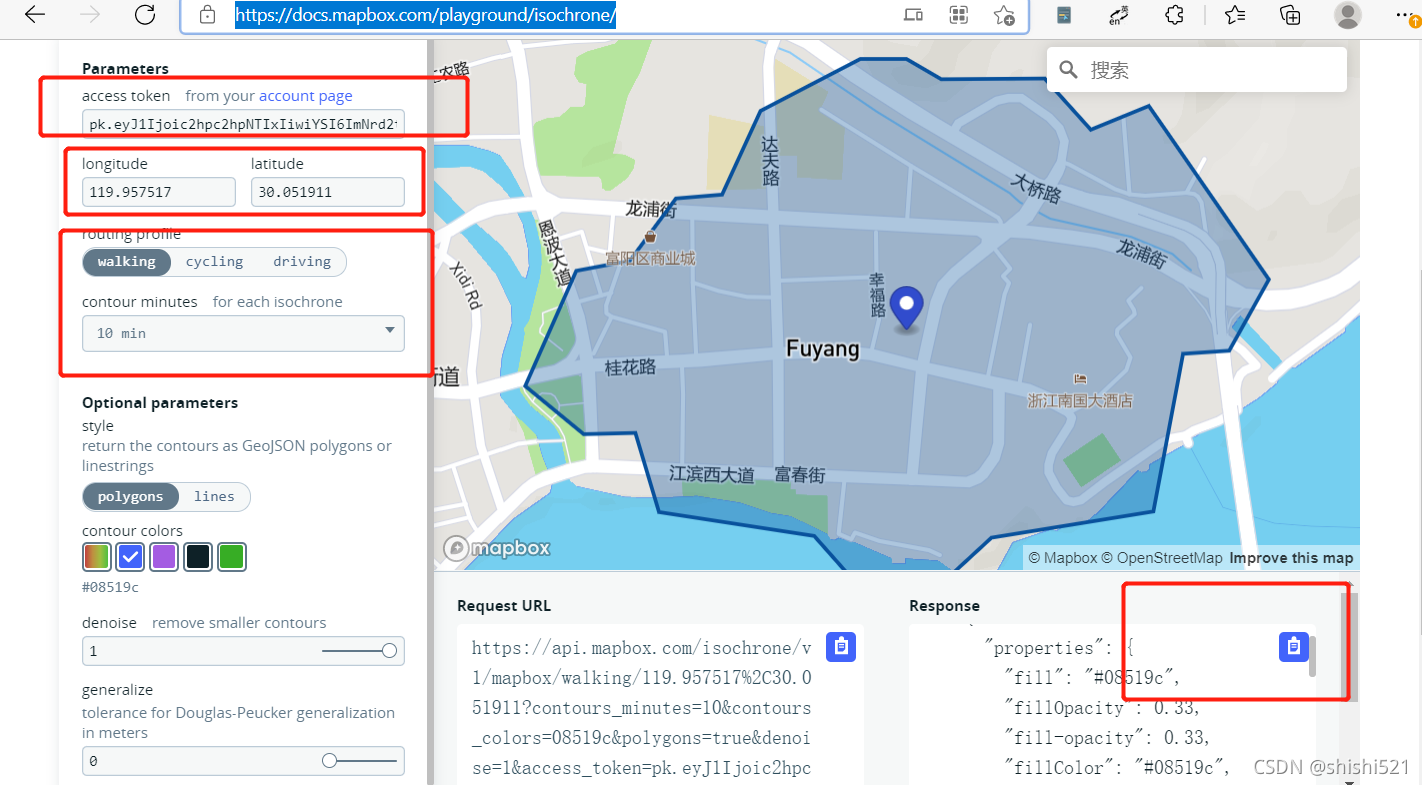Reload the isochrone playground page
This screenshot has width=1422, height=785.
145,15
